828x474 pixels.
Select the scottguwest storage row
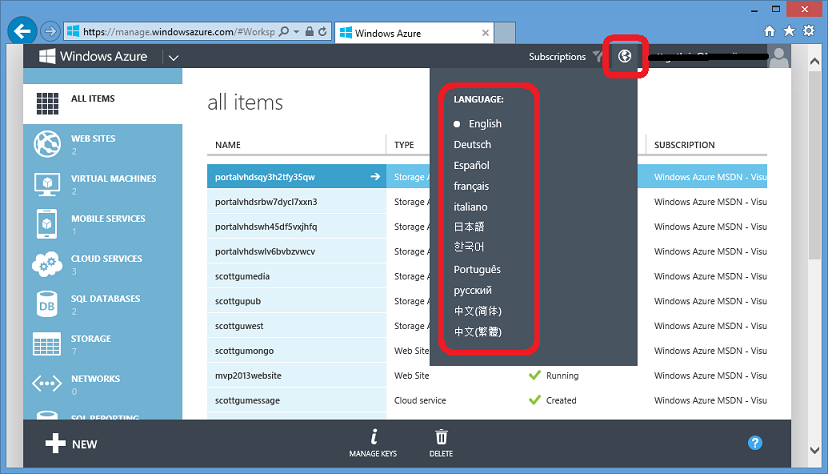296,326
